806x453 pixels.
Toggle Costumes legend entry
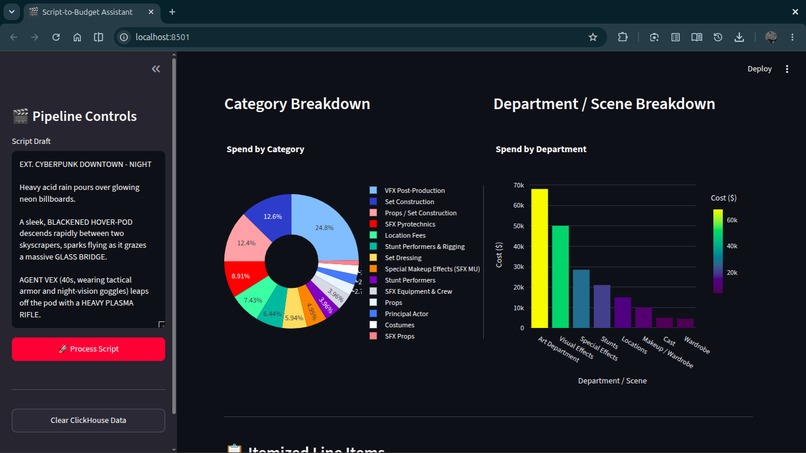click(392, 325)
